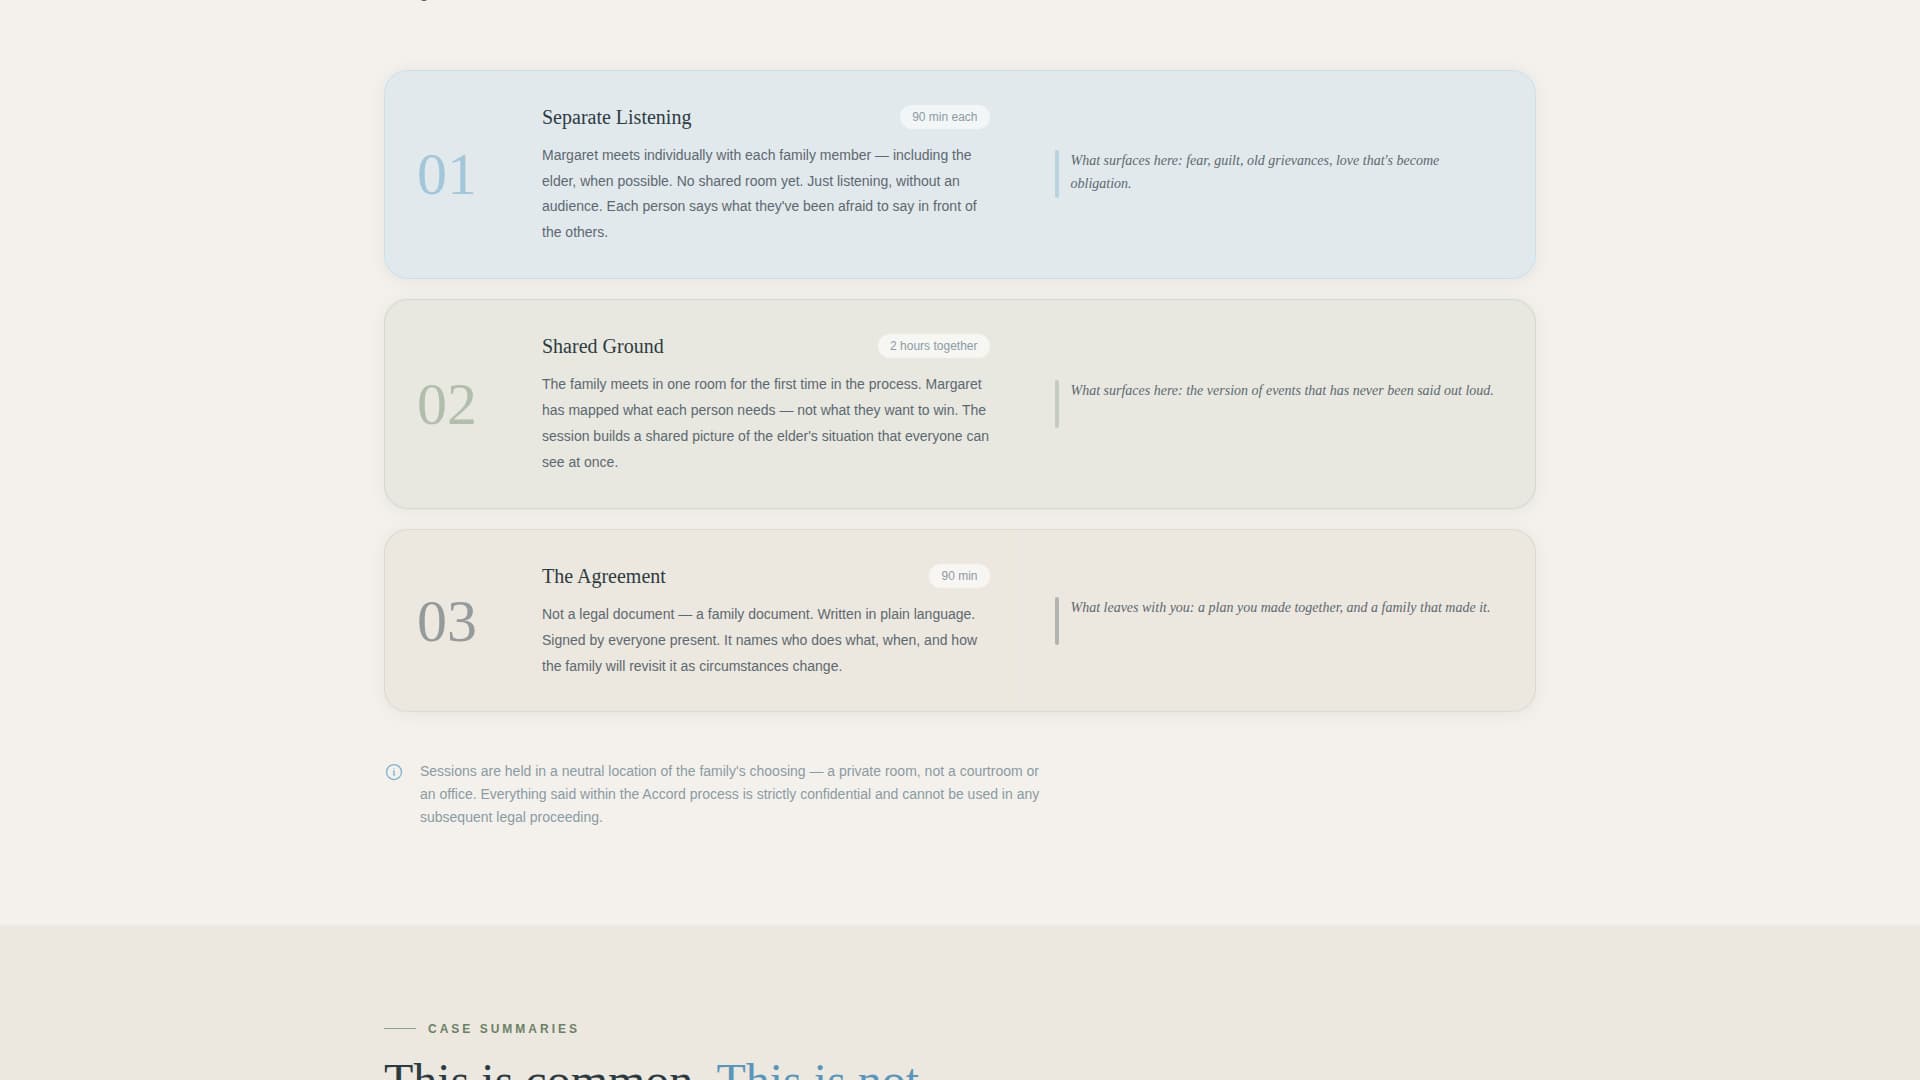1920x1080 pixels.
Task: Click the 'Separate Listening' title
Action: (x=616, y=117)
